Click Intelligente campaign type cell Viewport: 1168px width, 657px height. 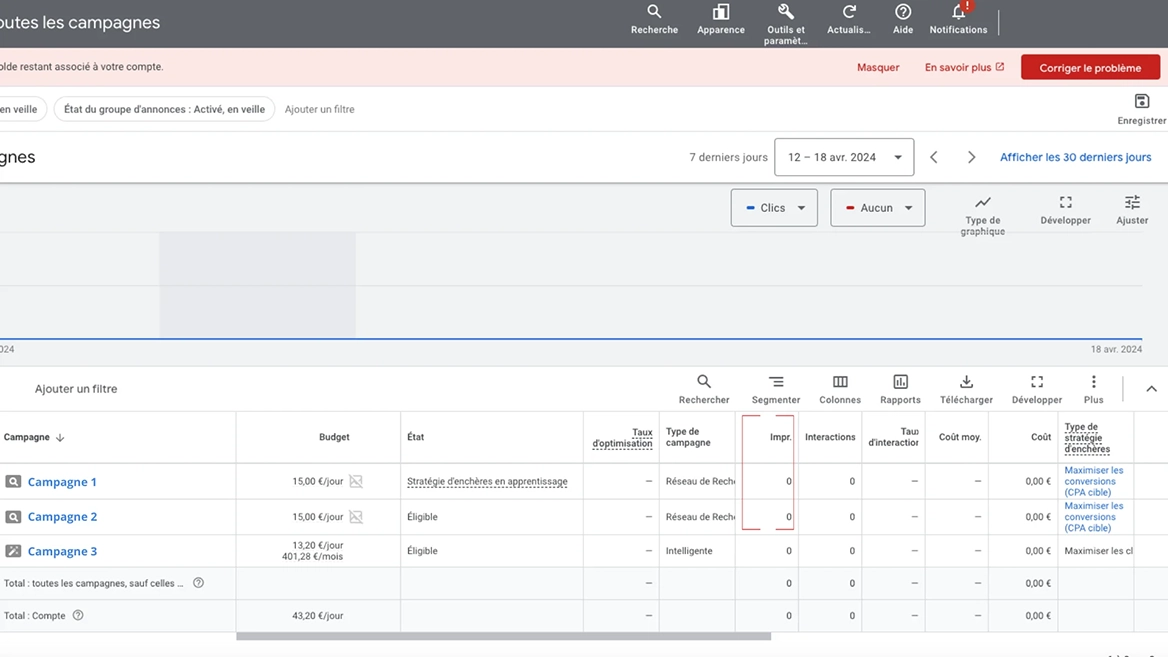click(x=689, y=551)
